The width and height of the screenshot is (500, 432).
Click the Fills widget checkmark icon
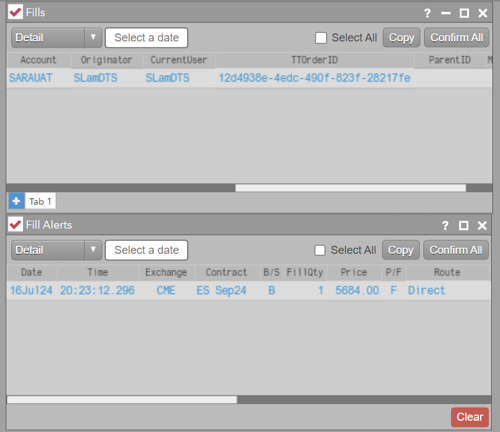point(15,12)
